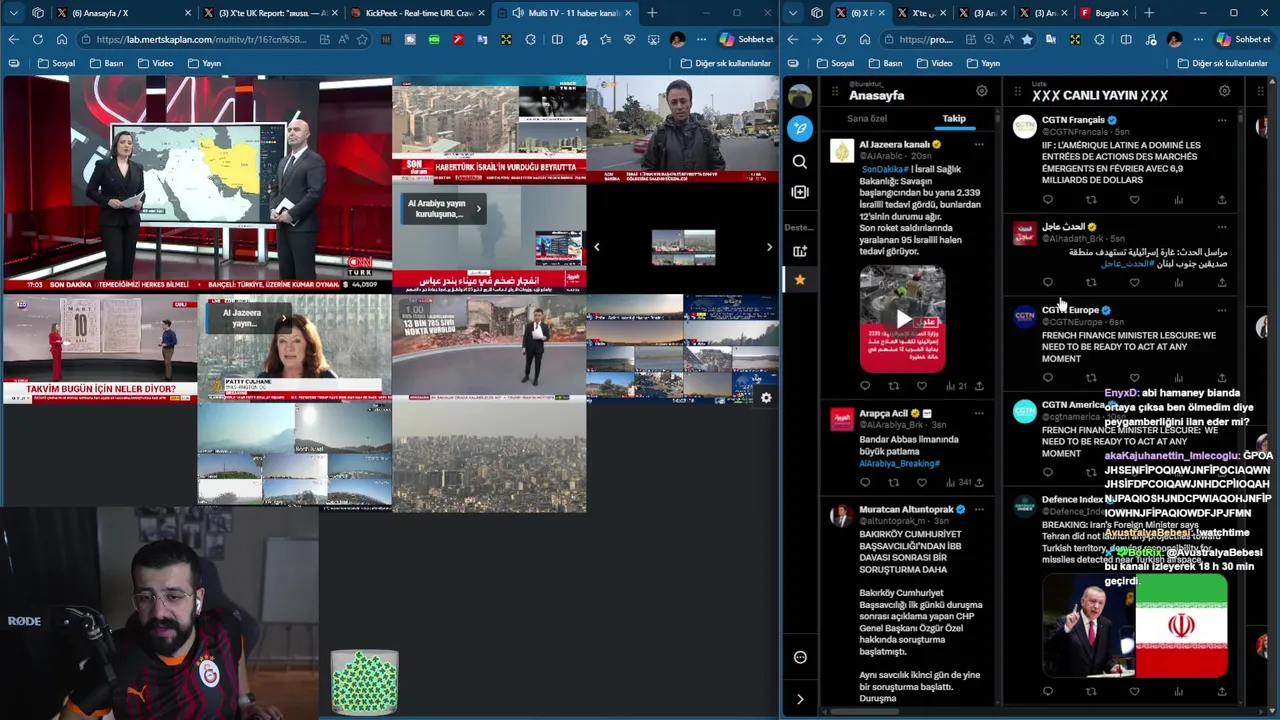Click the smiley circle icon in X Pro sidebar
The width and height of the screenshot is (1280, 720).
(x=800, y=657)
